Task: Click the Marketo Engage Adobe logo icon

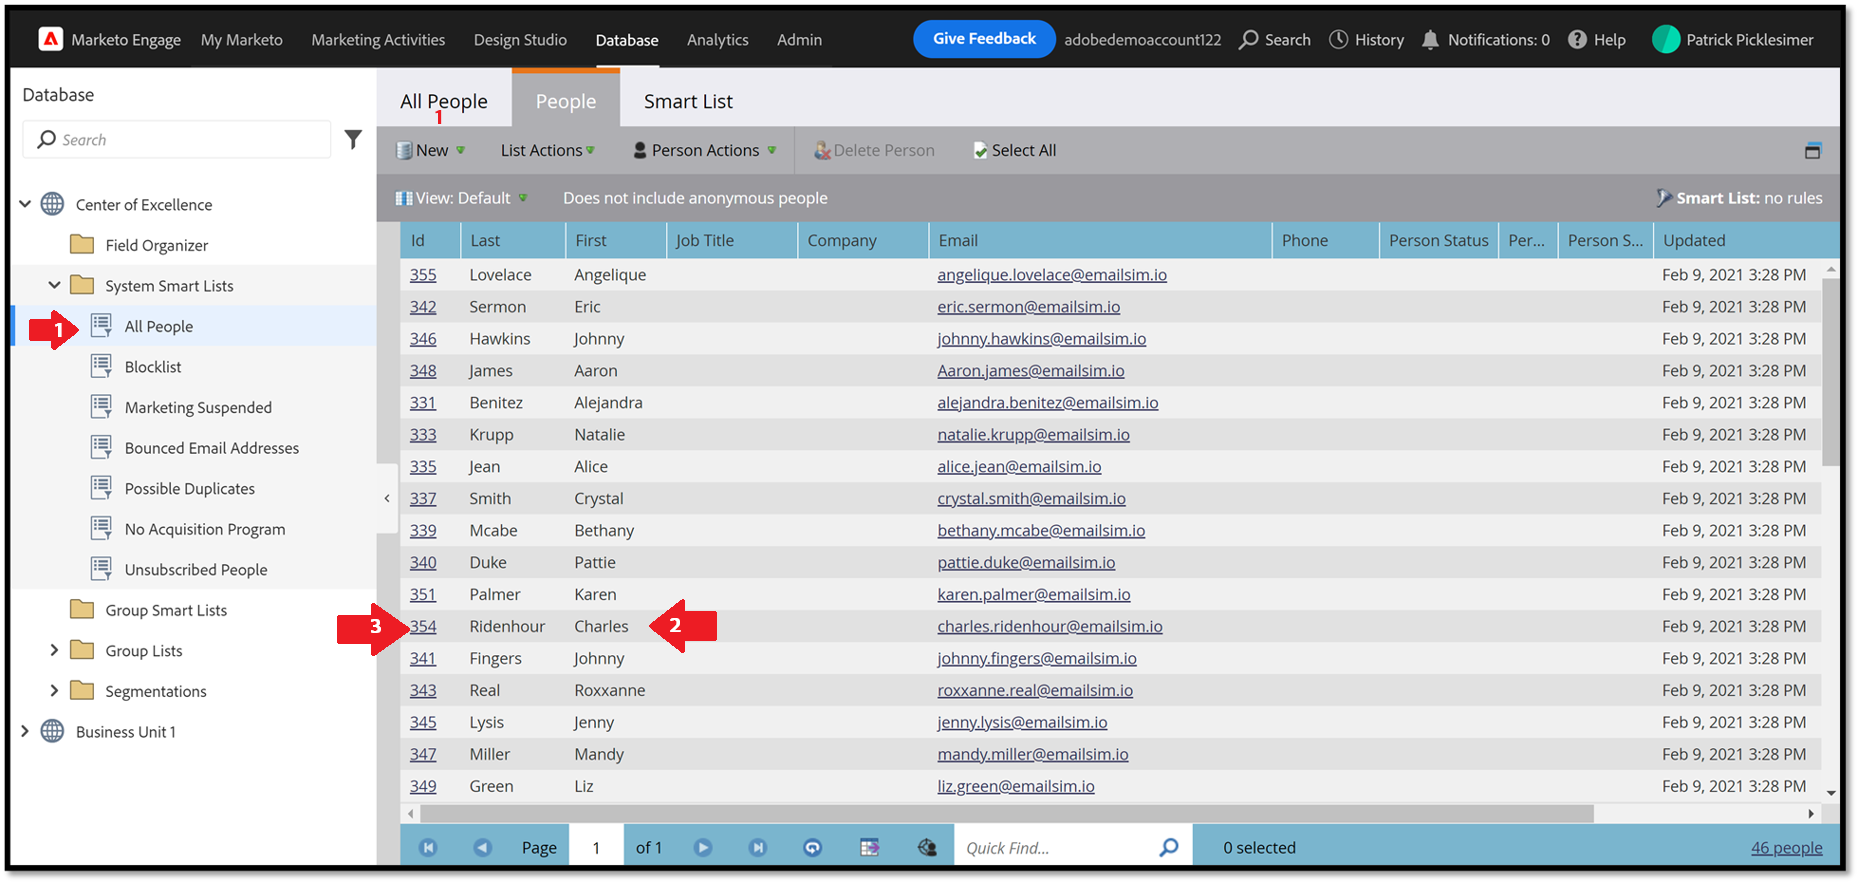Action: (x=50, y=39)
